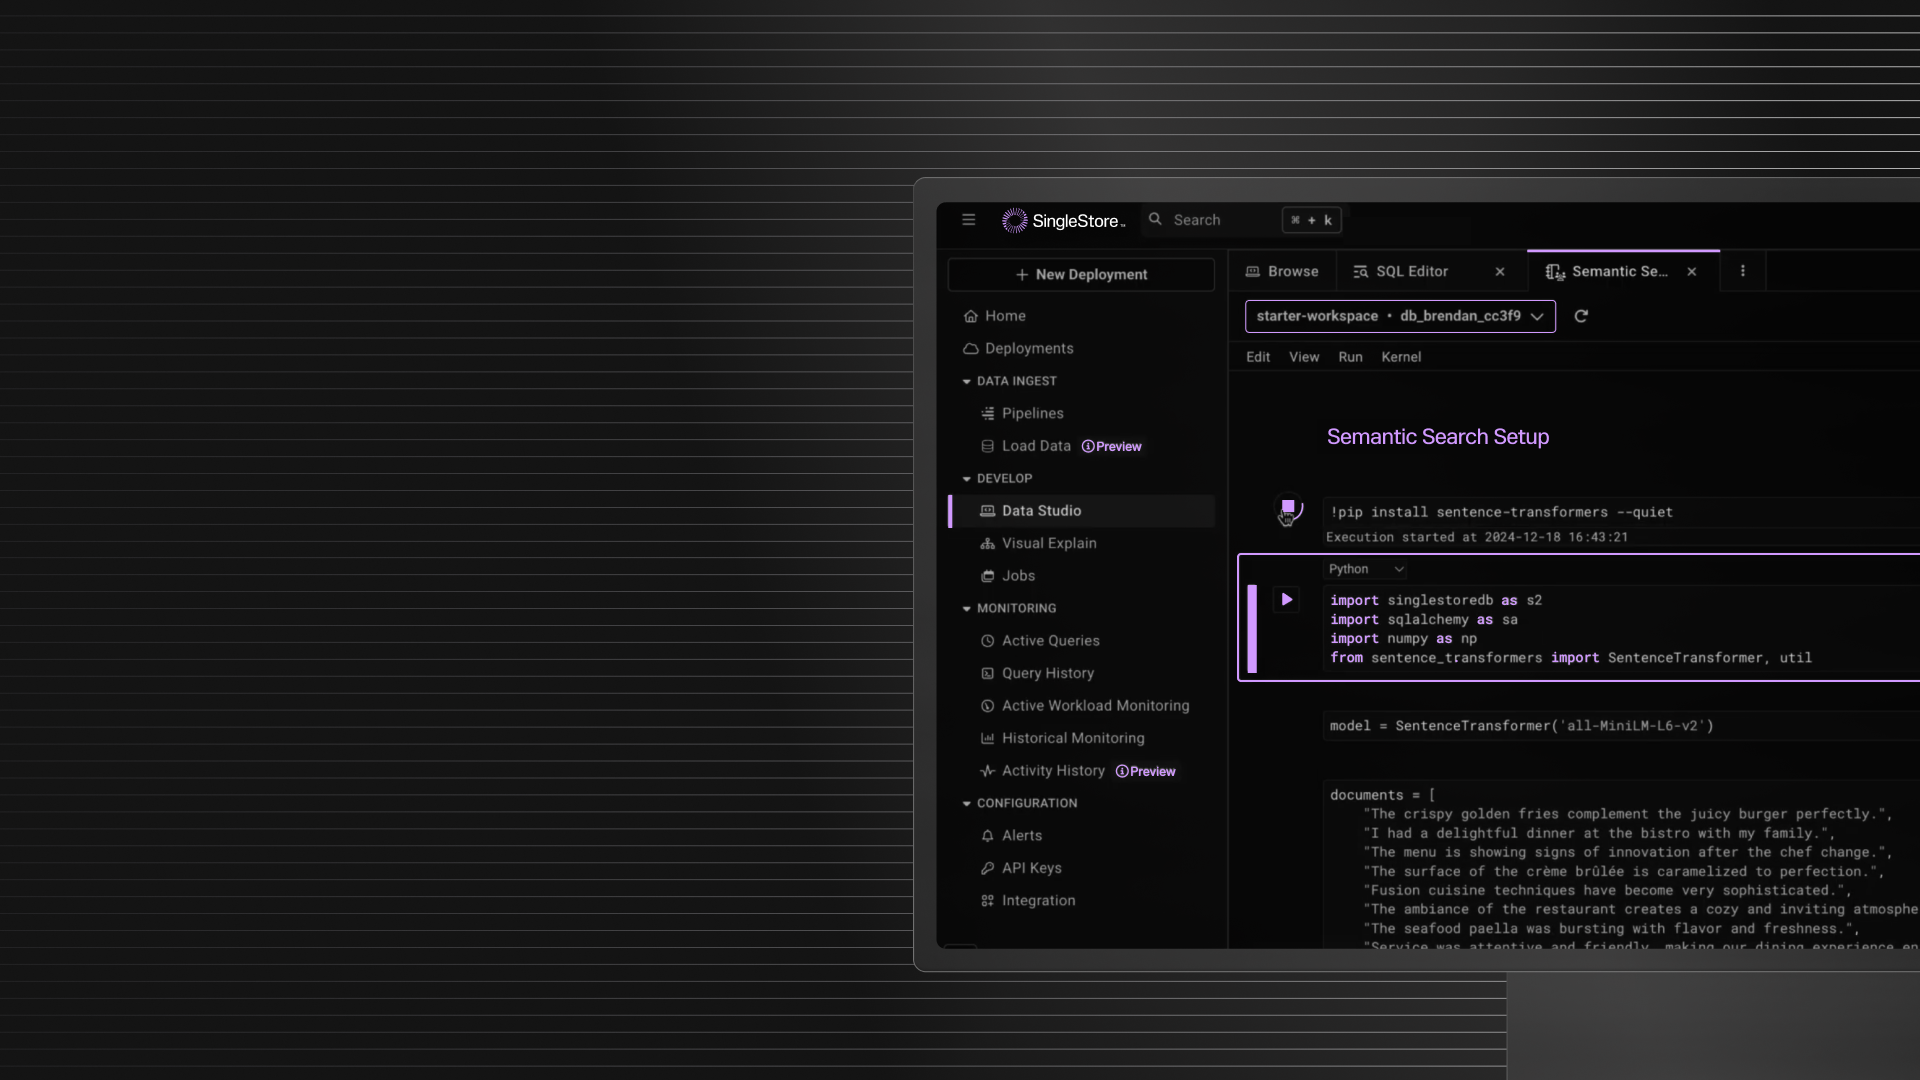The width and height of the screenshot is (1920, 1080).
Task: Click the Query History icon
Action: coord(987,674)
